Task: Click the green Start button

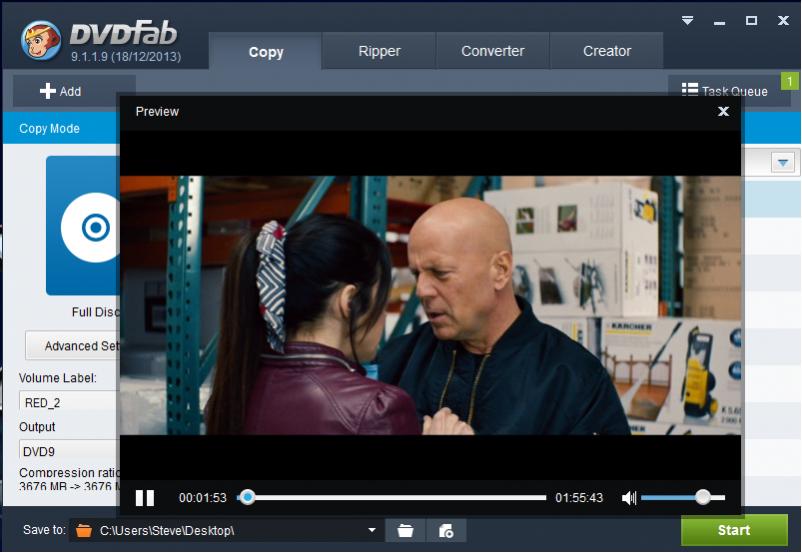Action: pyautogui.click(x=733, y=530)
